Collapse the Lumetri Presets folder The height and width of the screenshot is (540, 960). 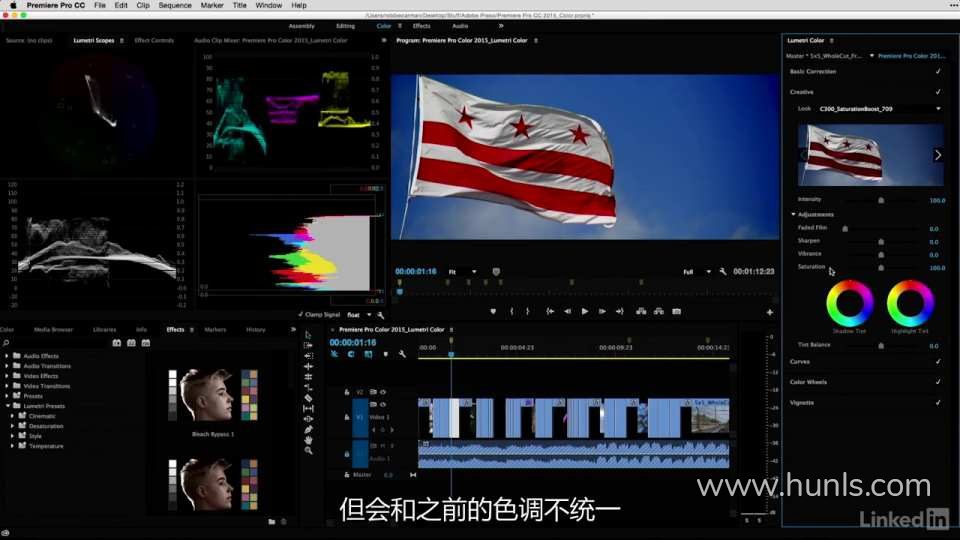click(x=7, y=406)
